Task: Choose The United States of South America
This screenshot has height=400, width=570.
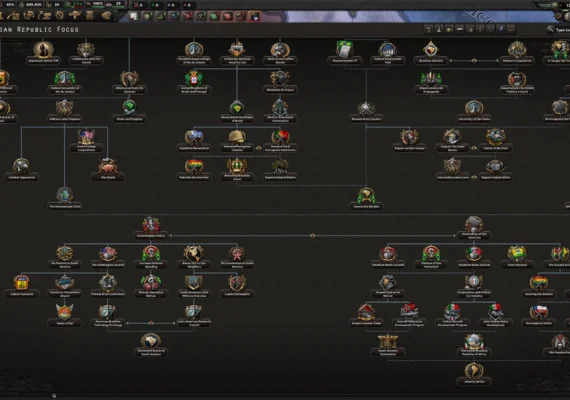Action: pyautogui.click(x=150, y=345)
